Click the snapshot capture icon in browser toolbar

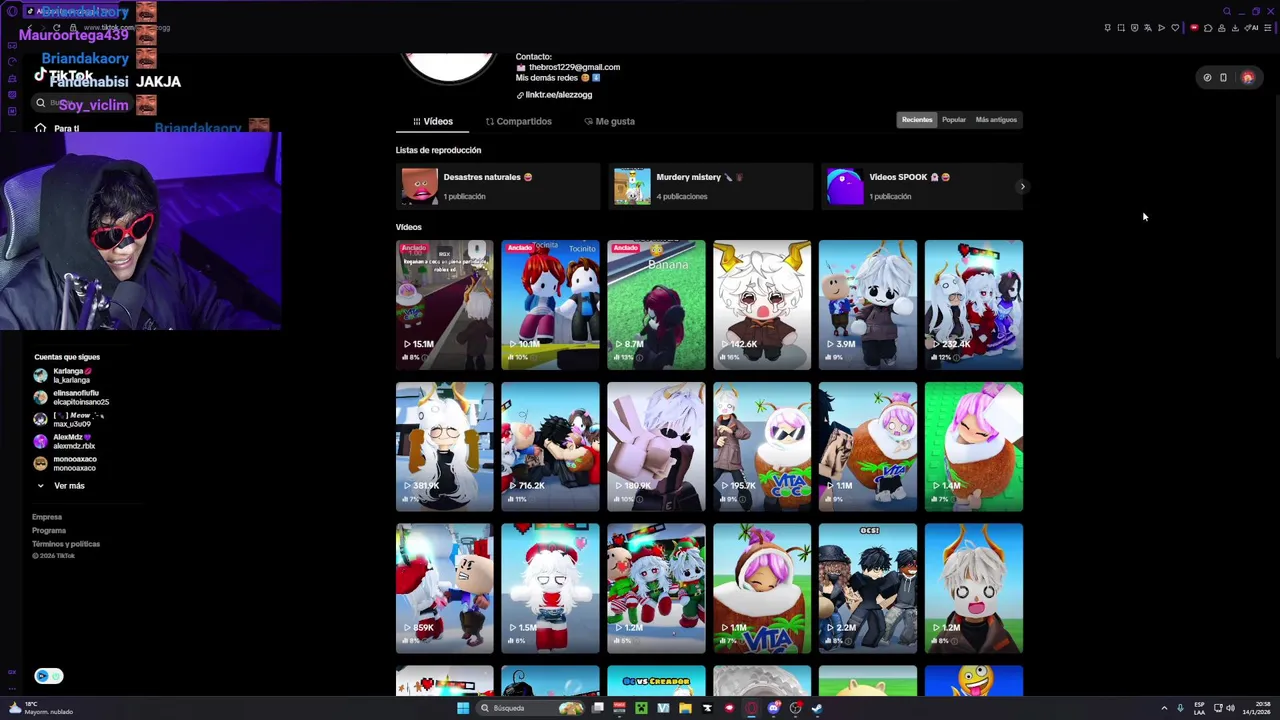point(1121,28)
